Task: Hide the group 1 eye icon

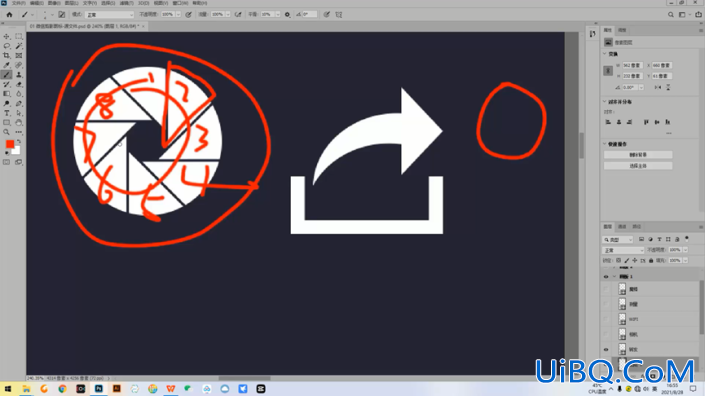Action: 606,276
